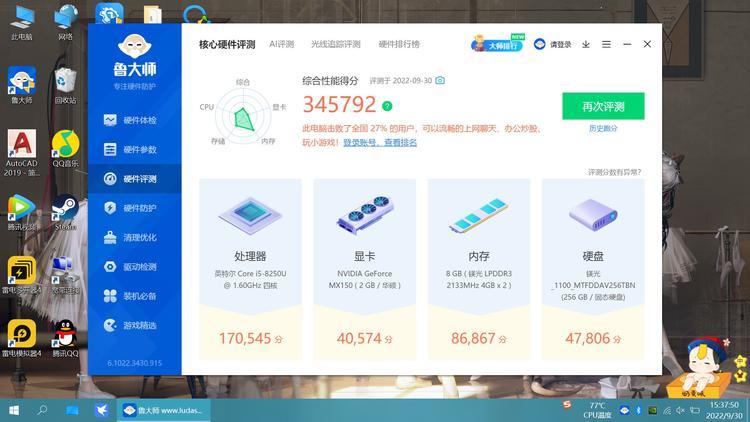The width and height of the screenshot is (750, 422).
Task: Open 硬件体检 in the sidebar
Action: tap(138, 120)
